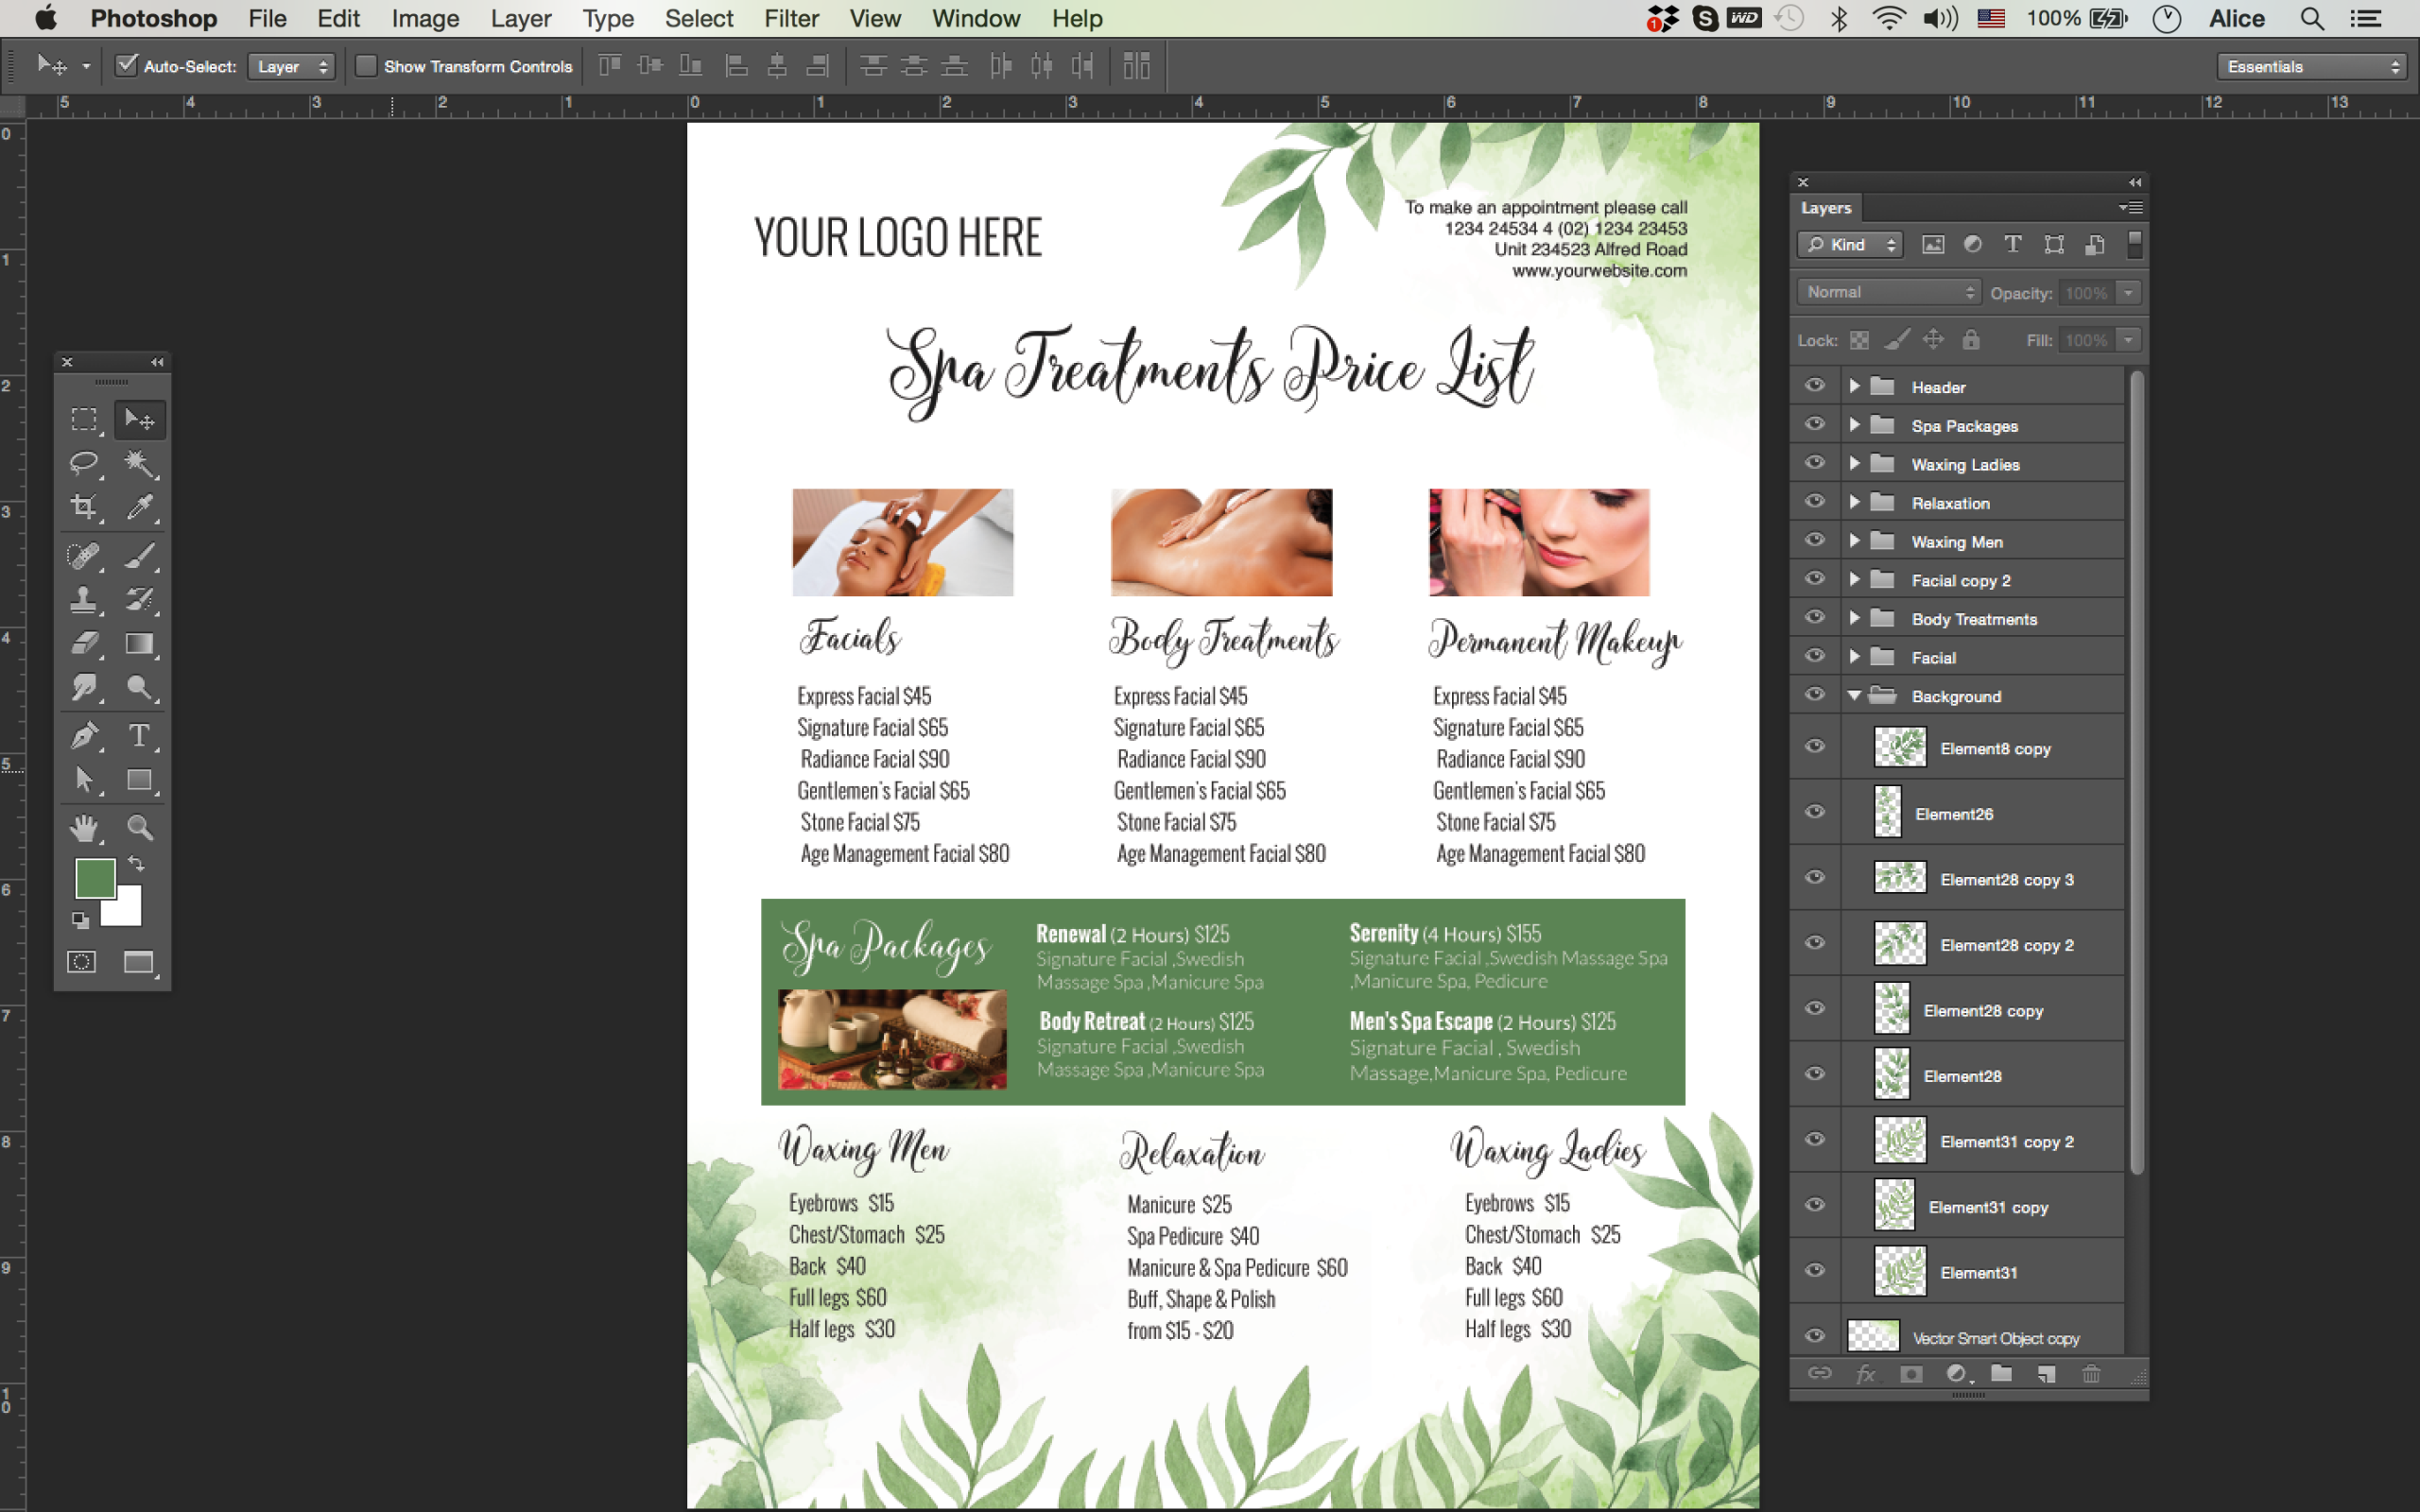Hide the Spa Packages group
2420x1512 pixels.
click(1815, 425)
